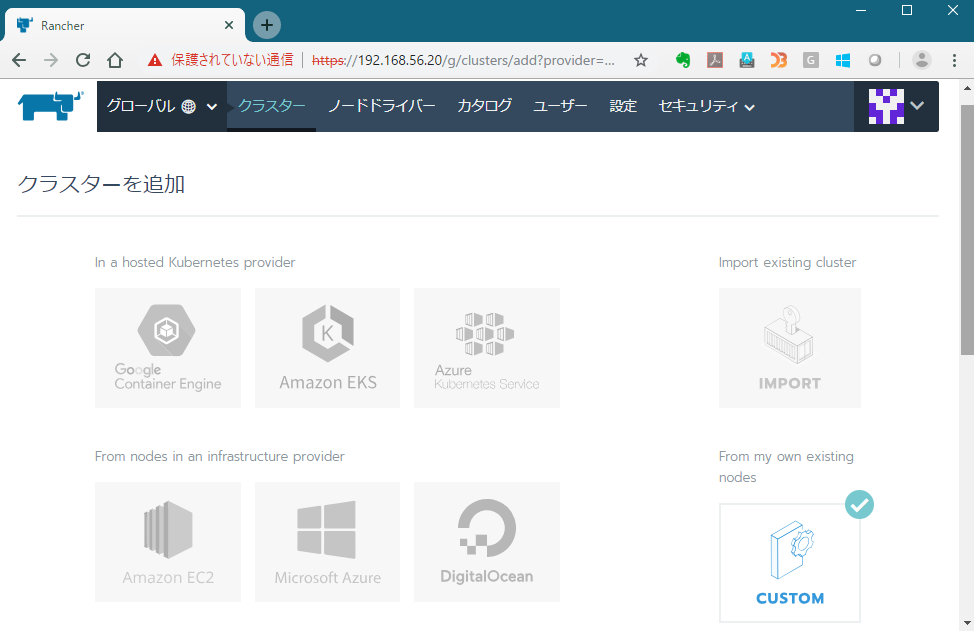Select the CUSTOM nodes tile
Image resolution: width=974 pixels, height=631 pixels.
(x=790, y=563)
